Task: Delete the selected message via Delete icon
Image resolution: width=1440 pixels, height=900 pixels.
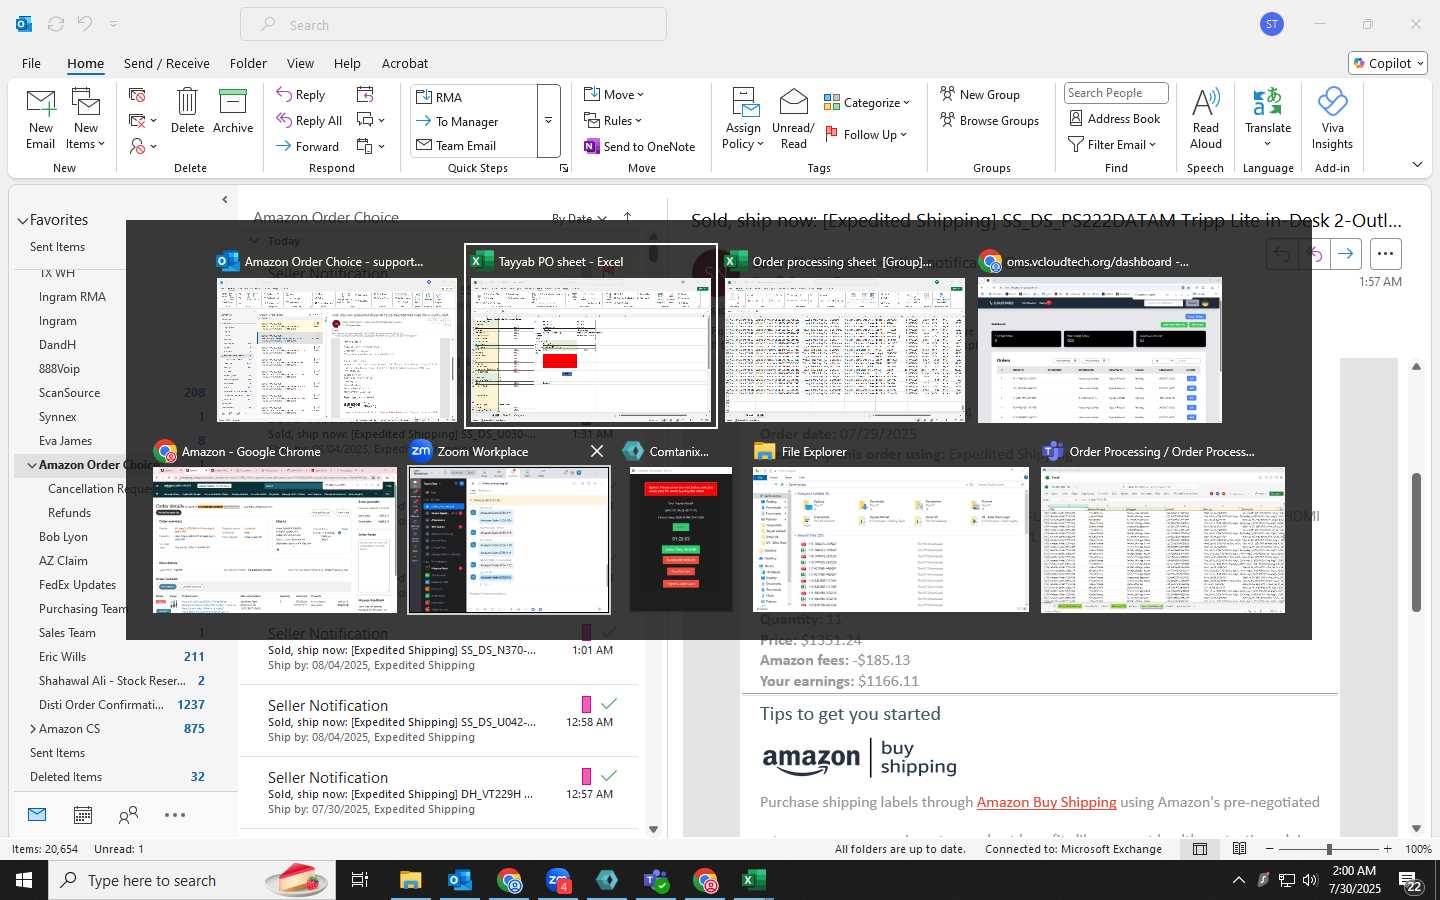Action: point(187,111)
